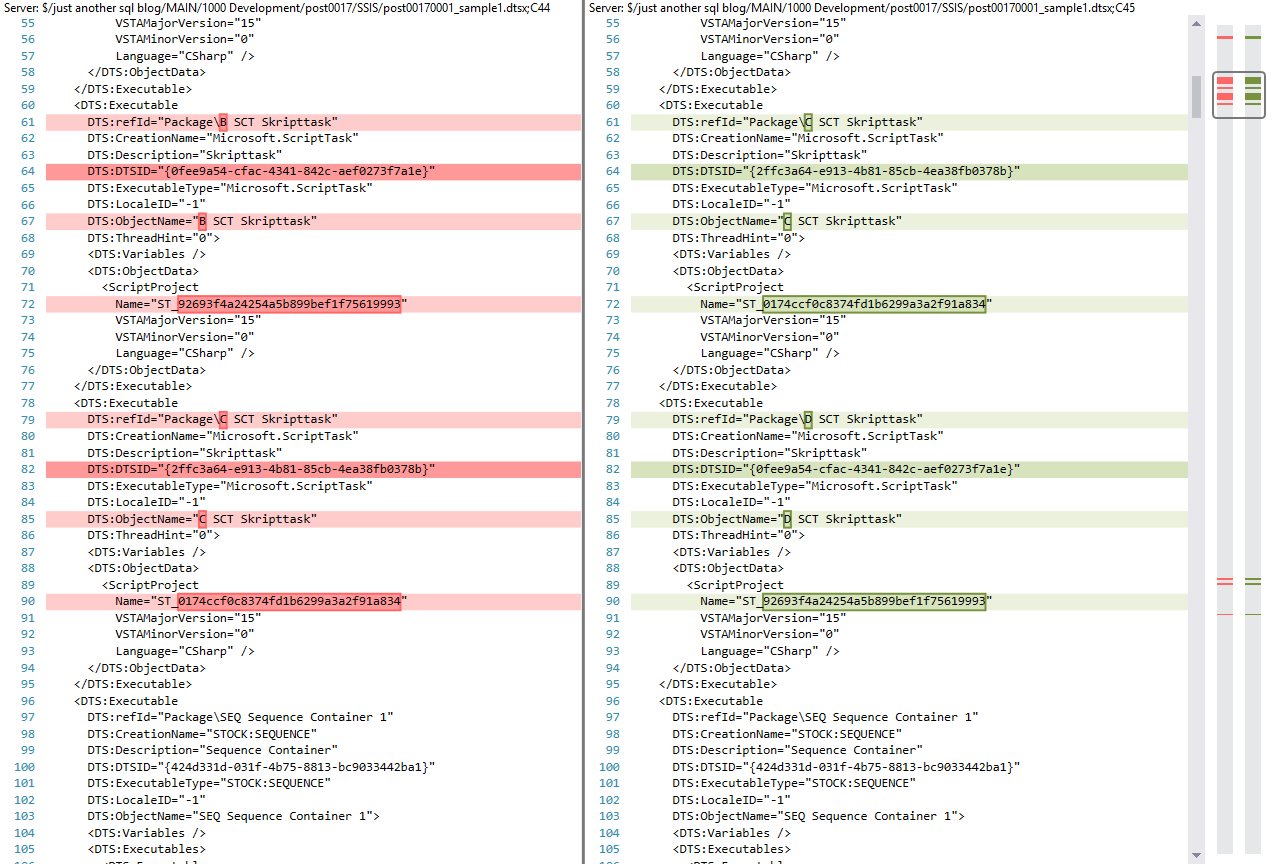Click highlighted letter D on right line 79

(808, 419)
